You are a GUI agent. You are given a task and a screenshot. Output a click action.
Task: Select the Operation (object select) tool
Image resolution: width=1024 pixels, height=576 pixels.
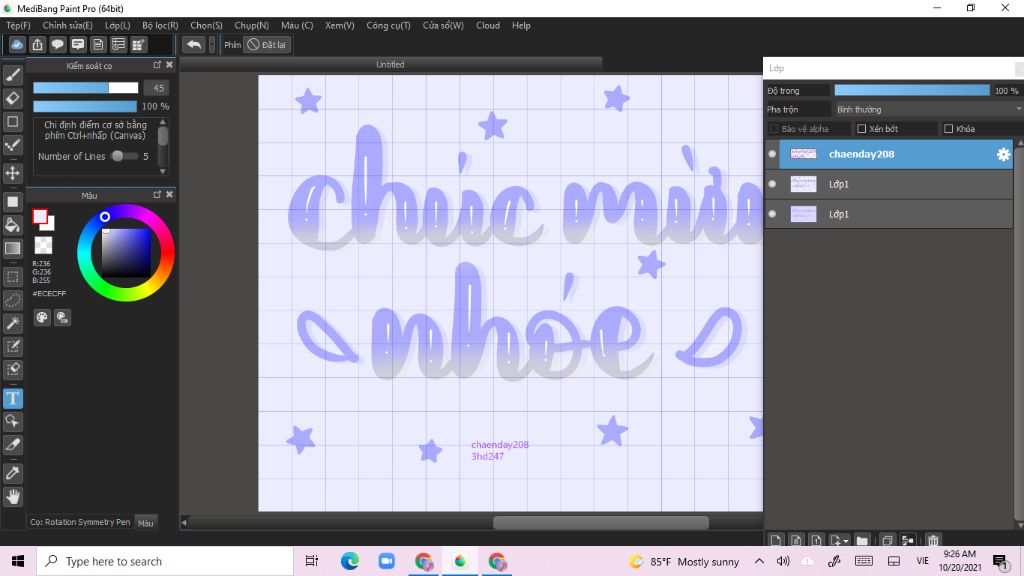tap(12, 421)
